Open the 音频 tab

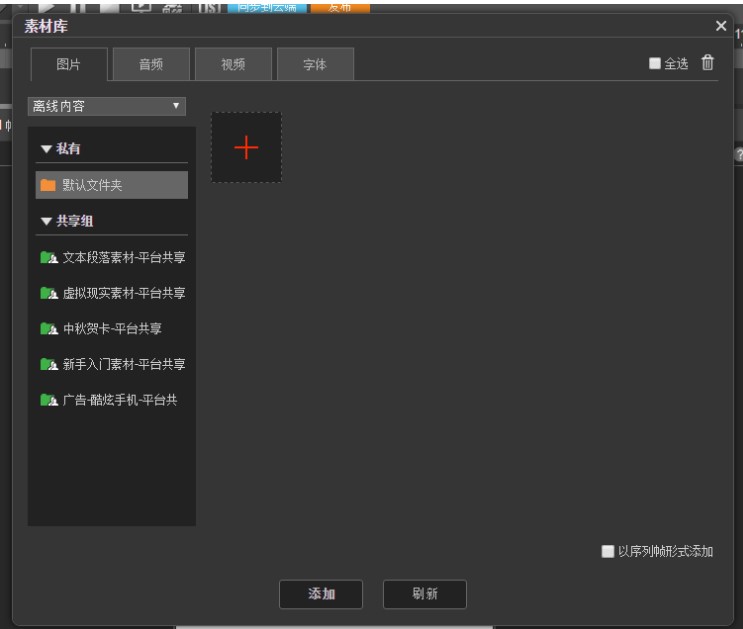[x=150, y=64]
